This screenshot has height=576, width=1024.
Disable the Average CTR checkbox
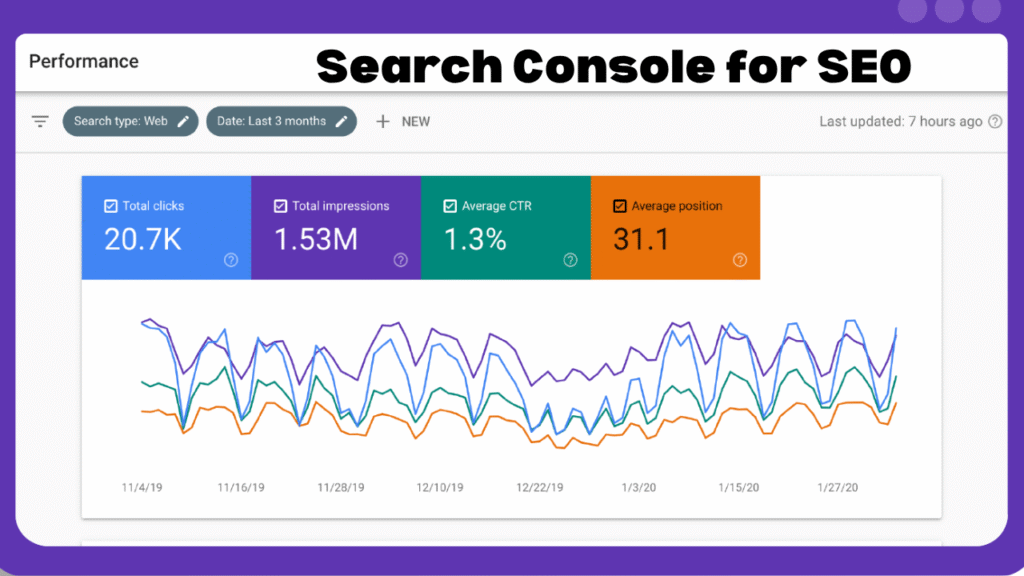click(x=450, y=206)
